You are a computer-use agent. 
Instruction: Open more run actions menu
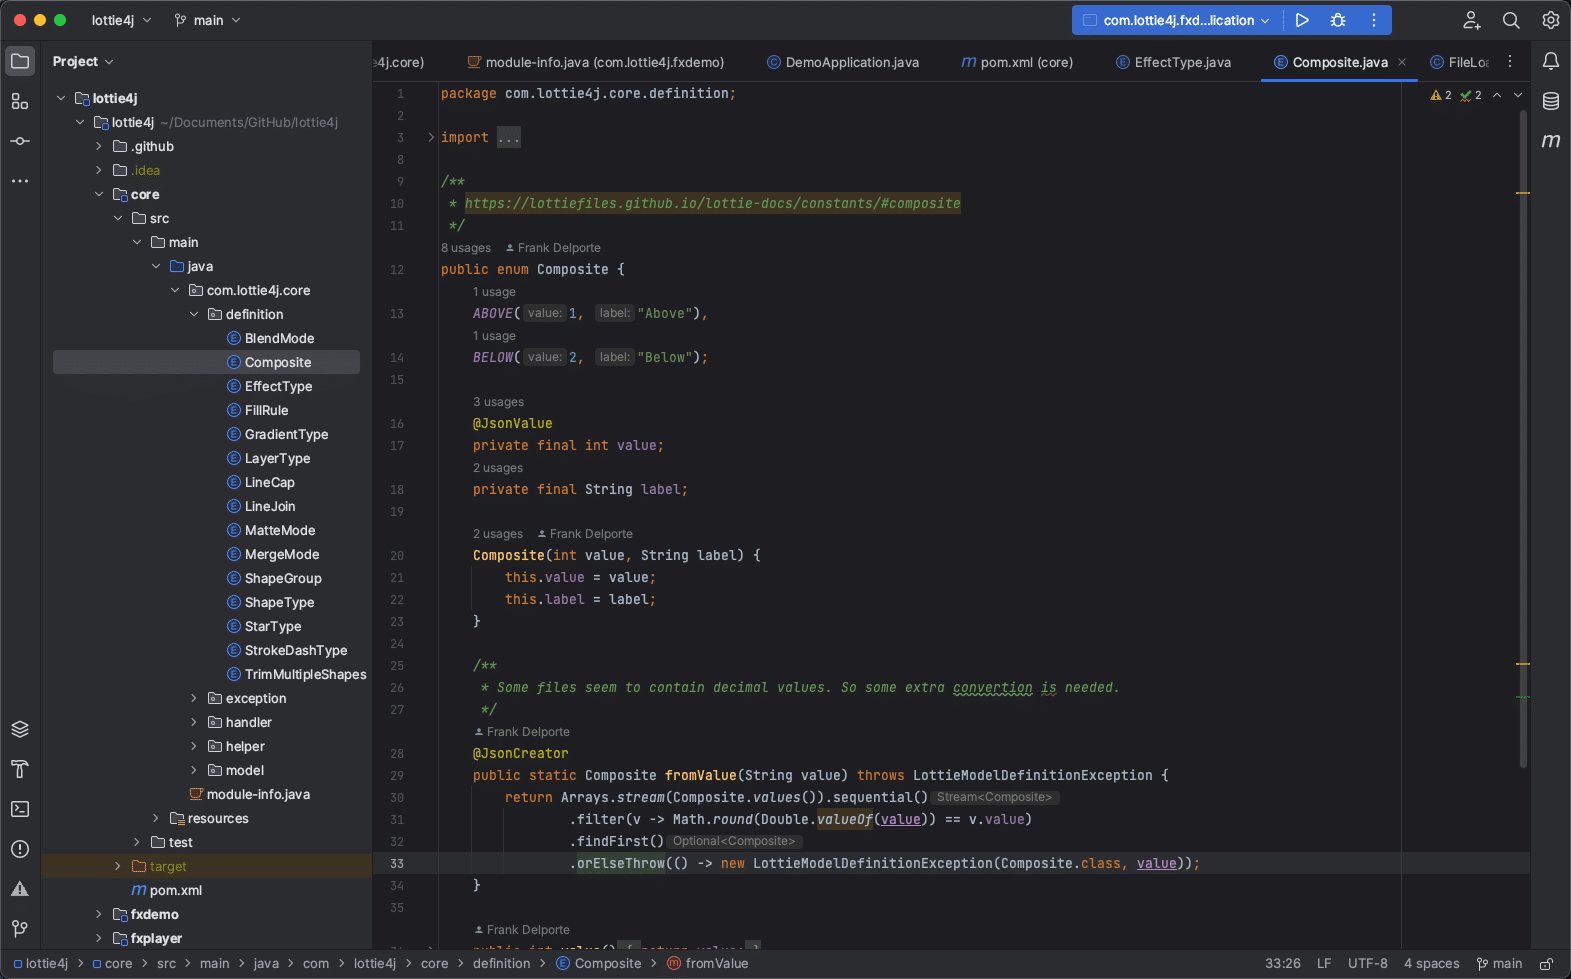[1374, 20]
